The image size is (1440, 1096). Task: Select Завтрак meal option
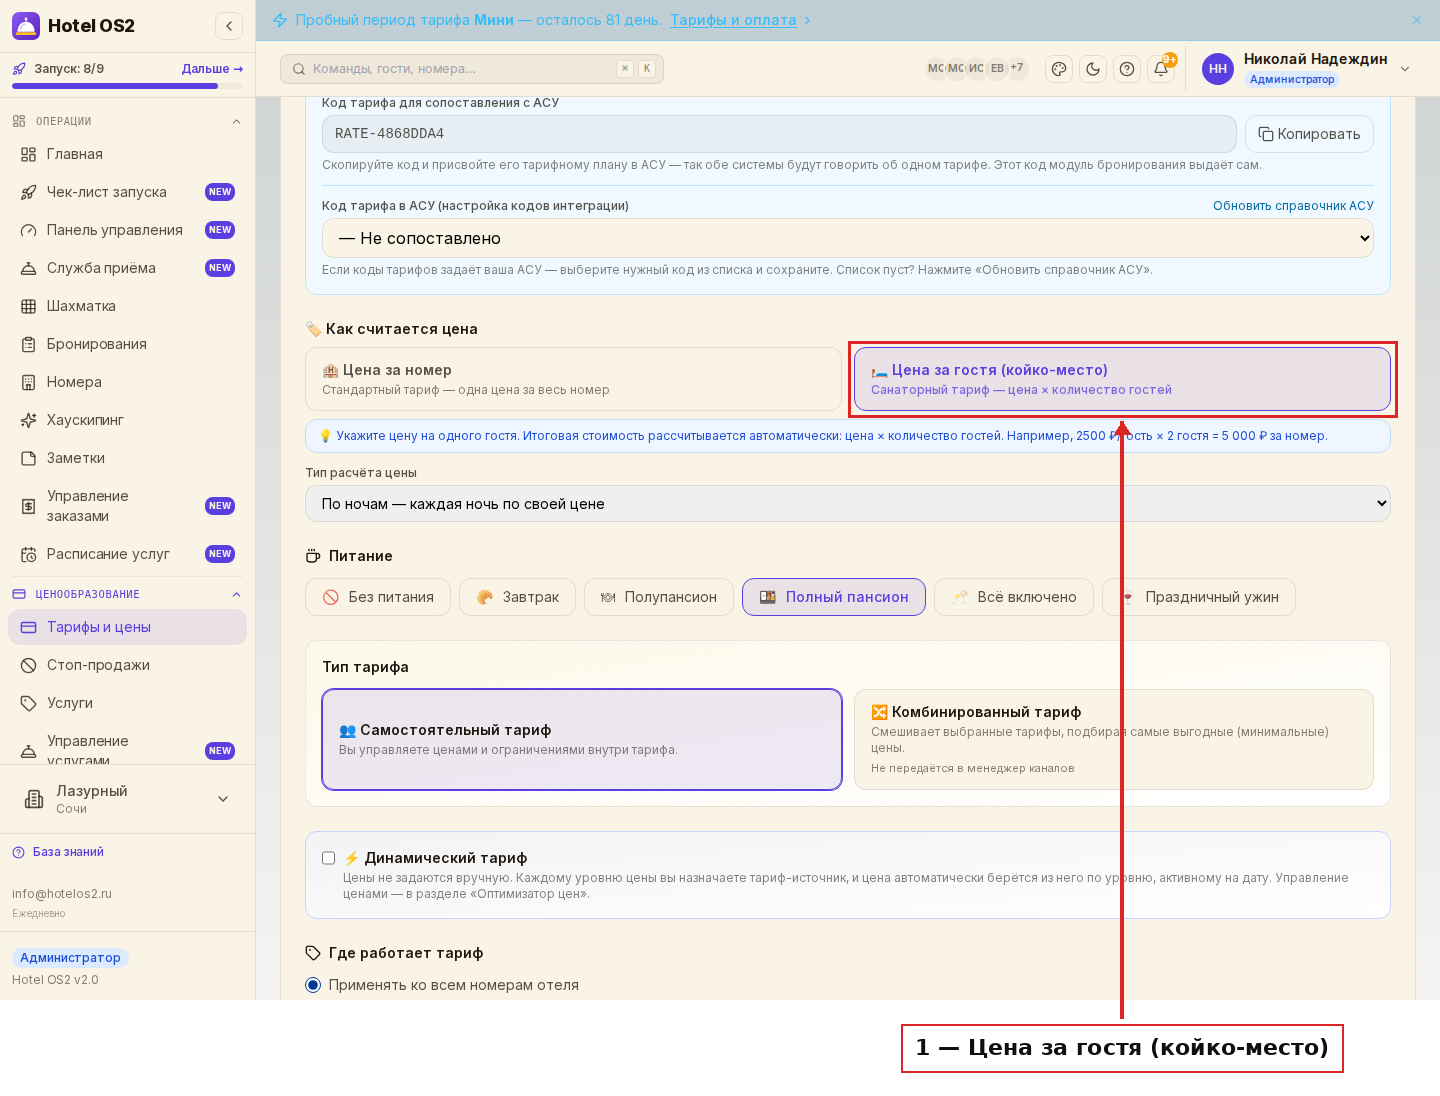tap(517, 597)
